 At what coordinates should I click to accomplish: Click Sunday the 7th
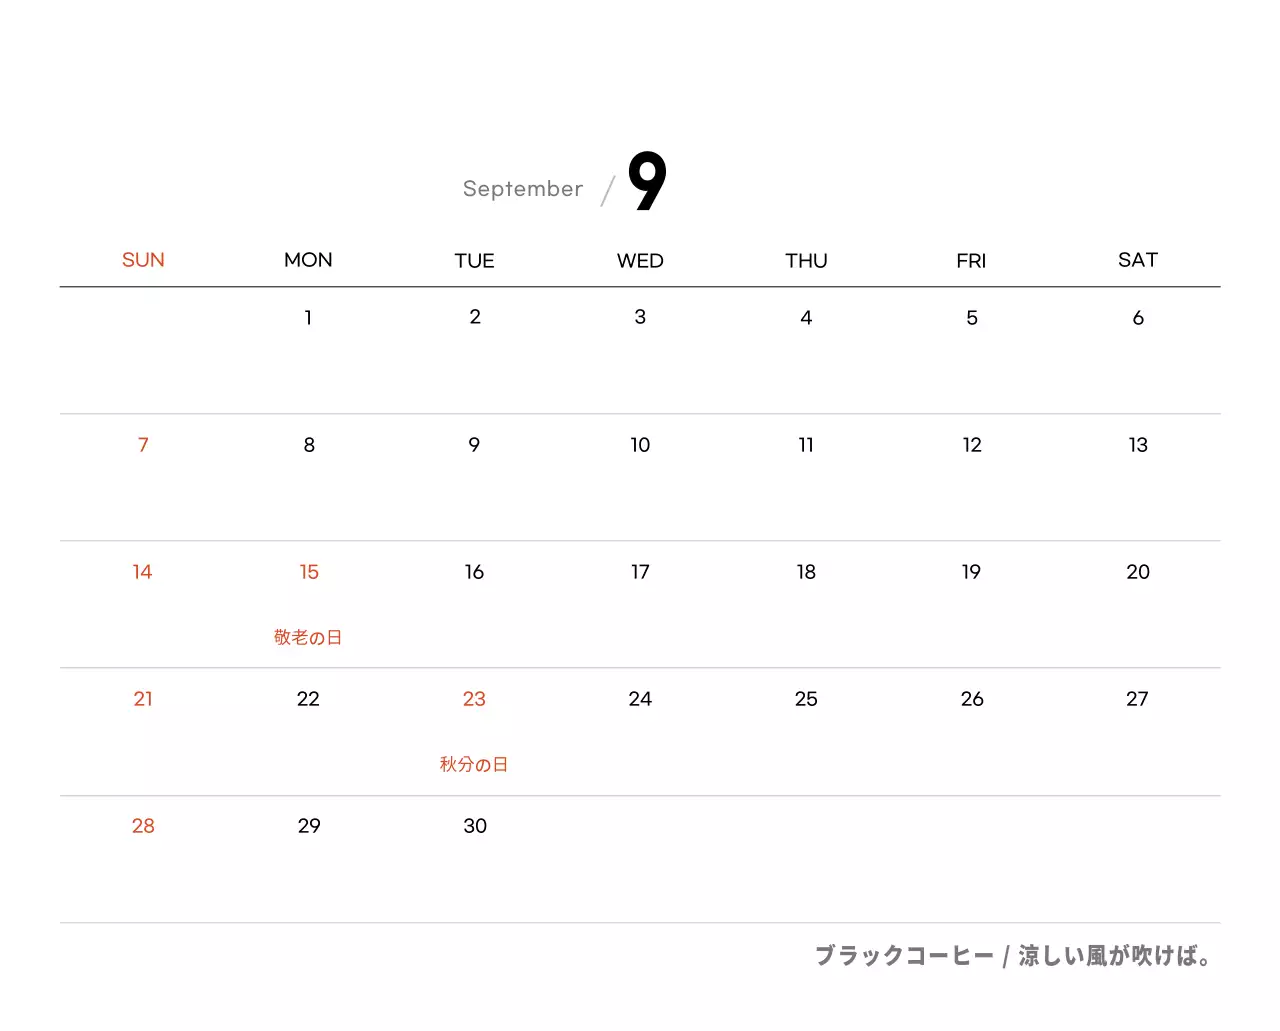tap(143, 445)
